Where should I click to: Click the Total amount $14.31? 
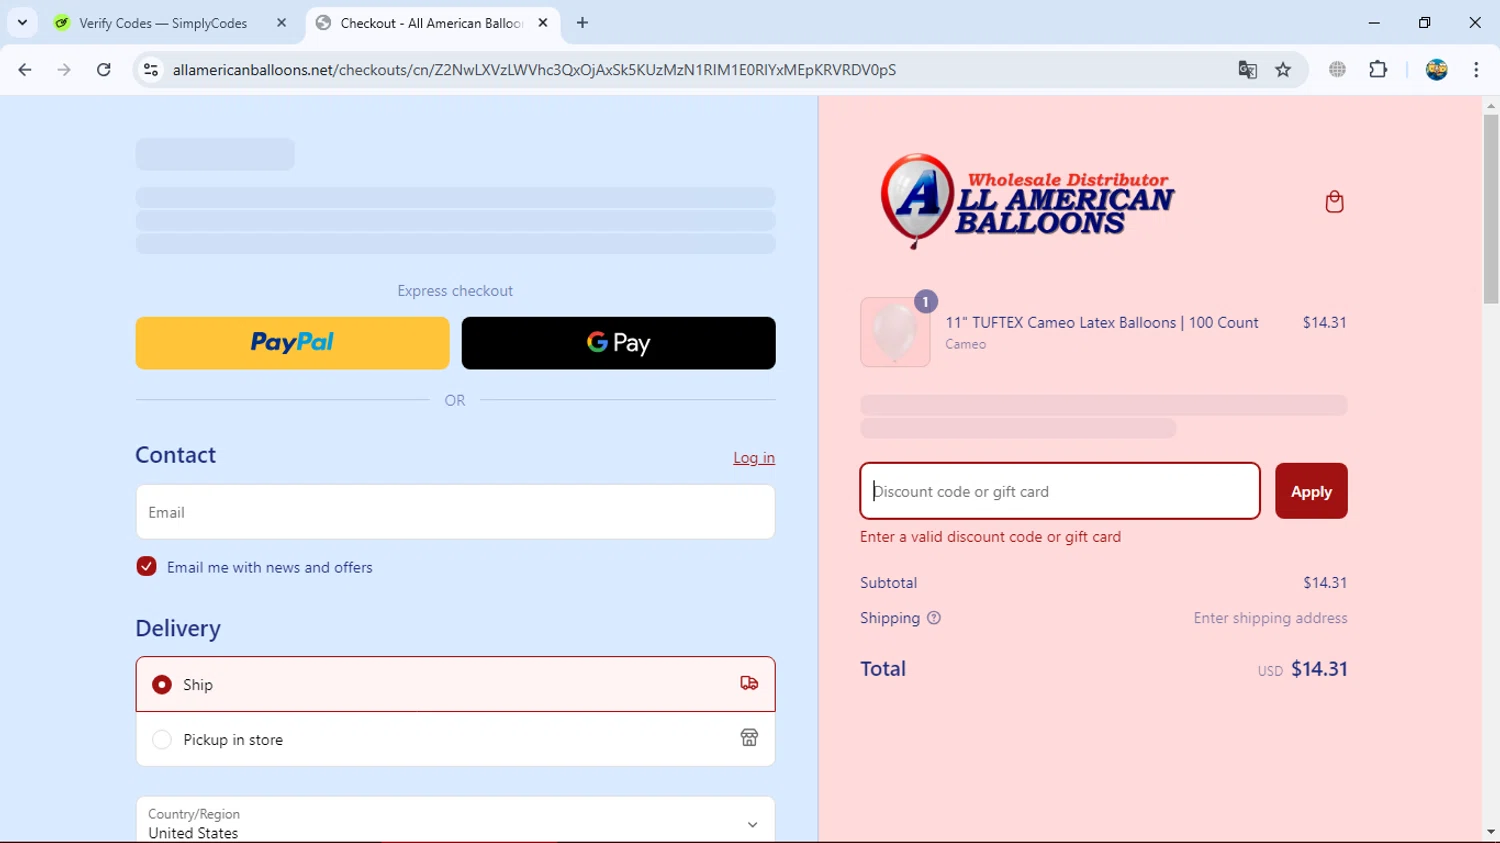tap(1319, 669)
